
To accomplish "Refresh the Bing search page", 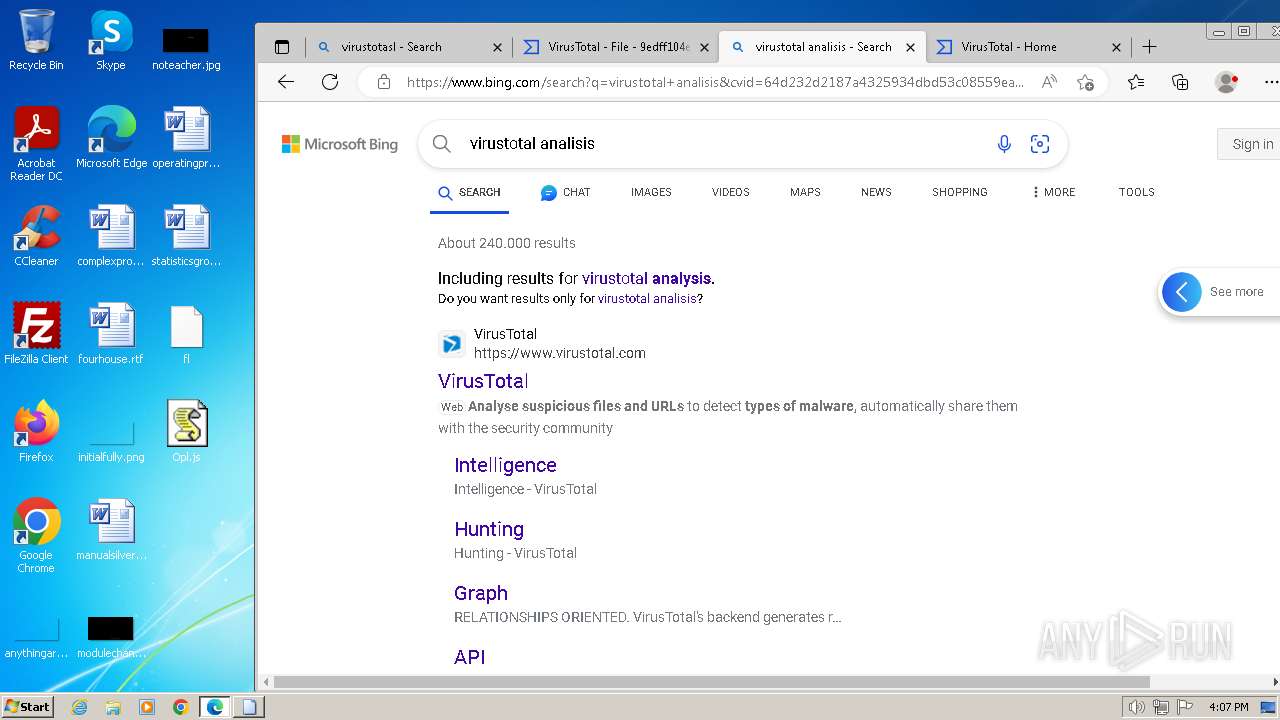I will tap(330, 82).
